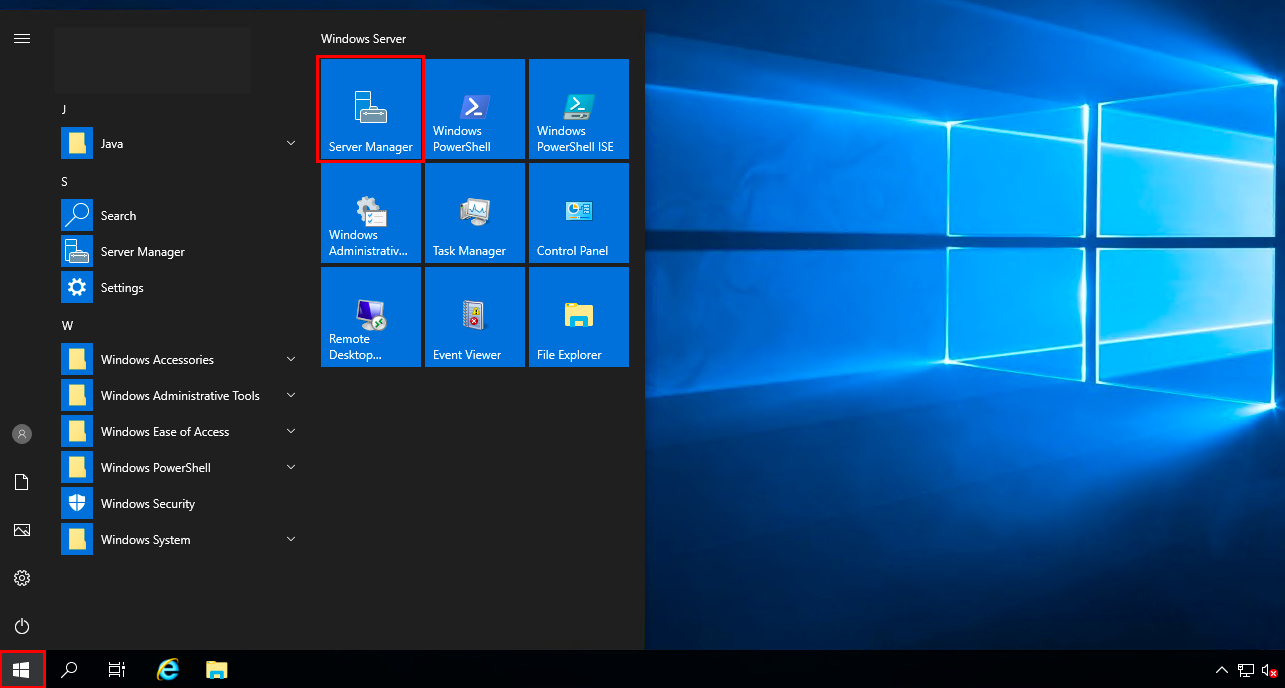Expand the Start menu hamburger button

(x=22, y=39)
